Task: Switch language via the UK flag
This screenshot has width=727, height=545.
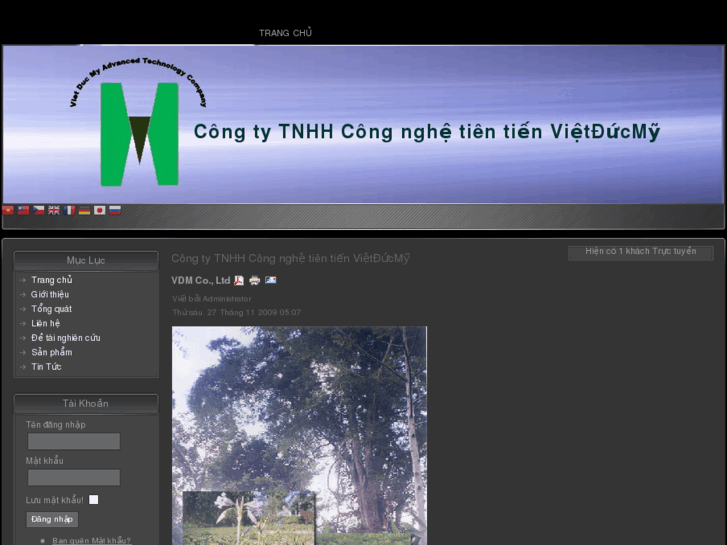Action: tap(54, 211)
